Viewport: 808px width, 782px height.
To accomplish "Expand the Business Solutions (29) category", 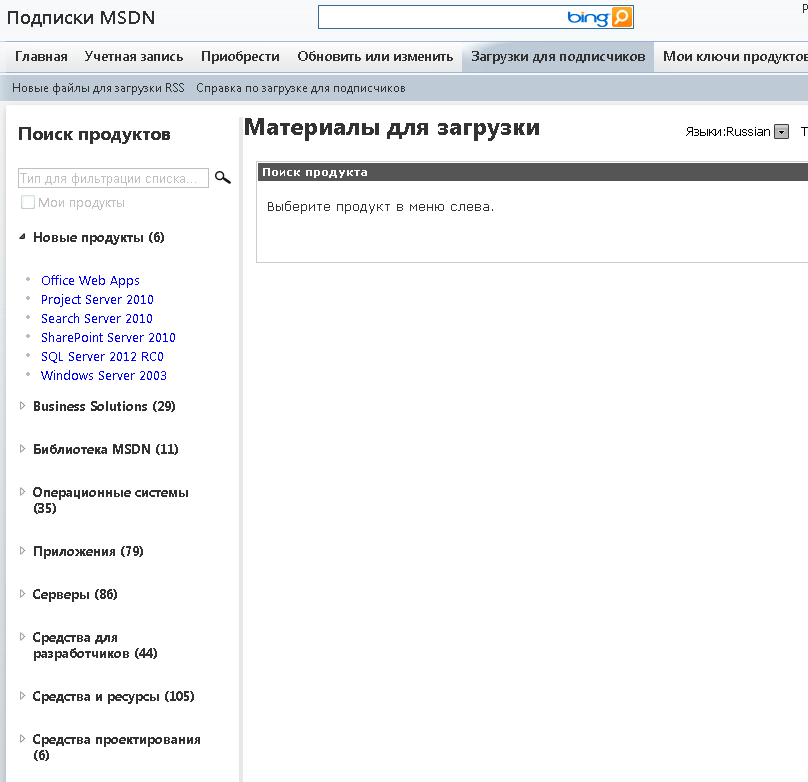I will pyautogui.click(x=22, y=406).
